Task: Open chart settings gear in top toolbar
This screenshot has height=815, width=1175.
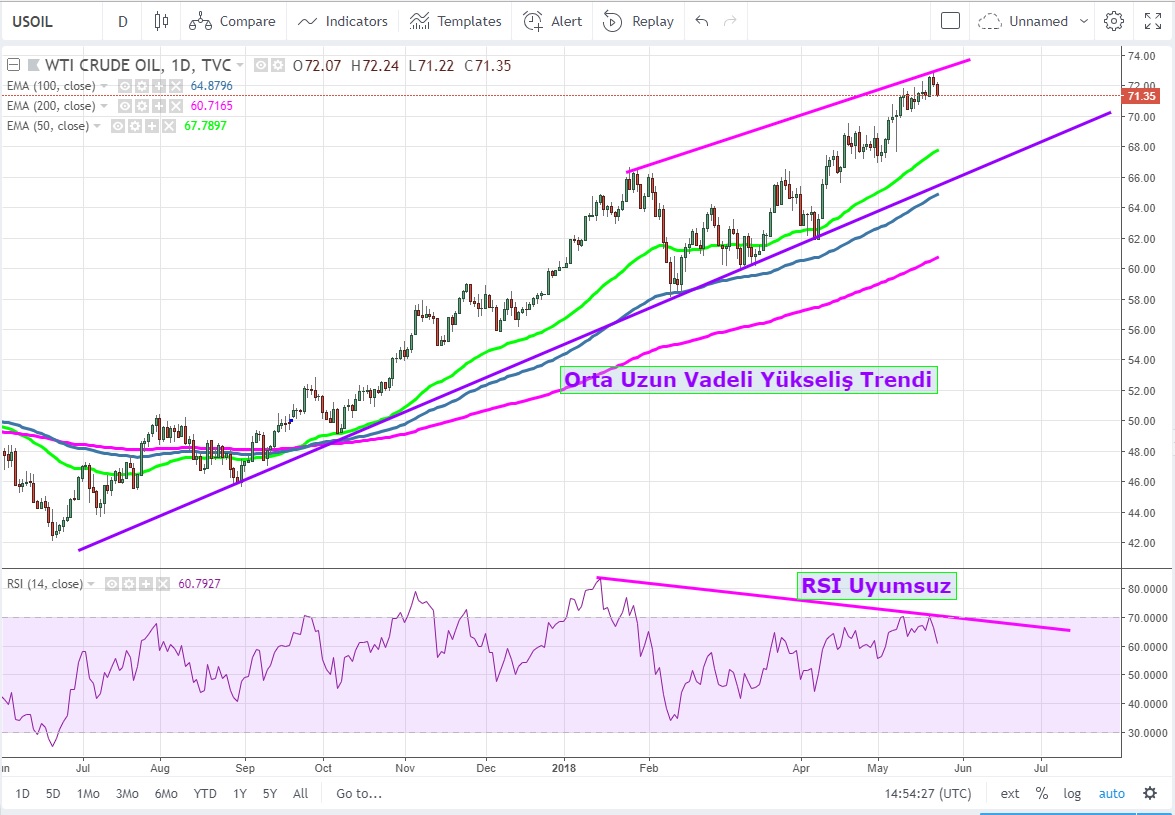Action: click(x=1113, y=21)
